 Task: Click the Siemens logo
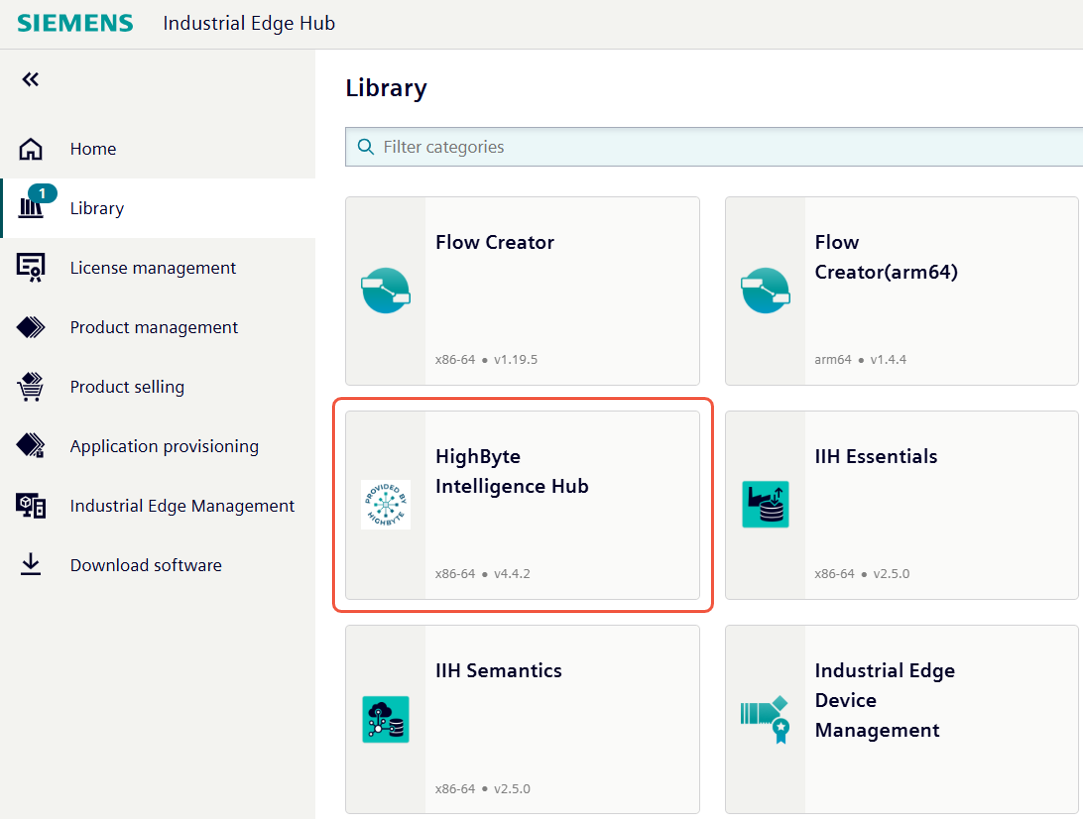(75, 23)
